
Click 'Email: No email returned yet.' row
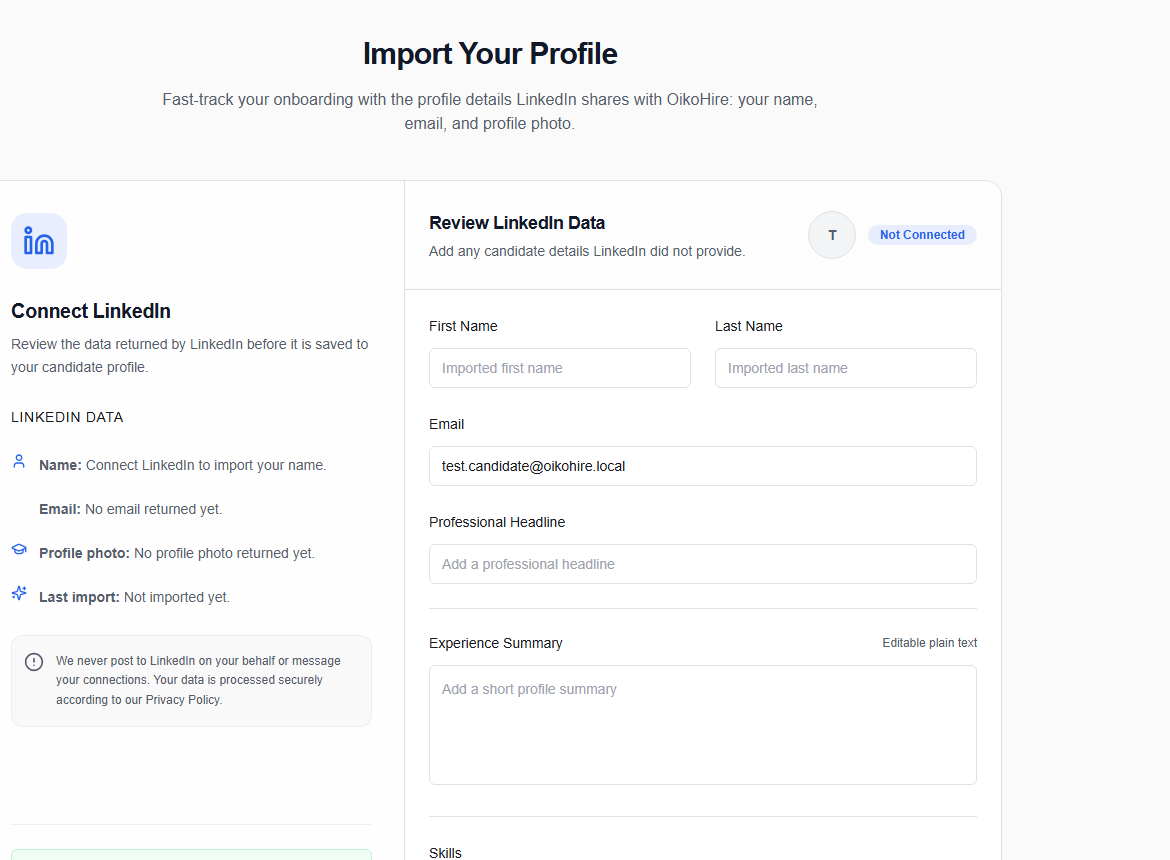131,509
